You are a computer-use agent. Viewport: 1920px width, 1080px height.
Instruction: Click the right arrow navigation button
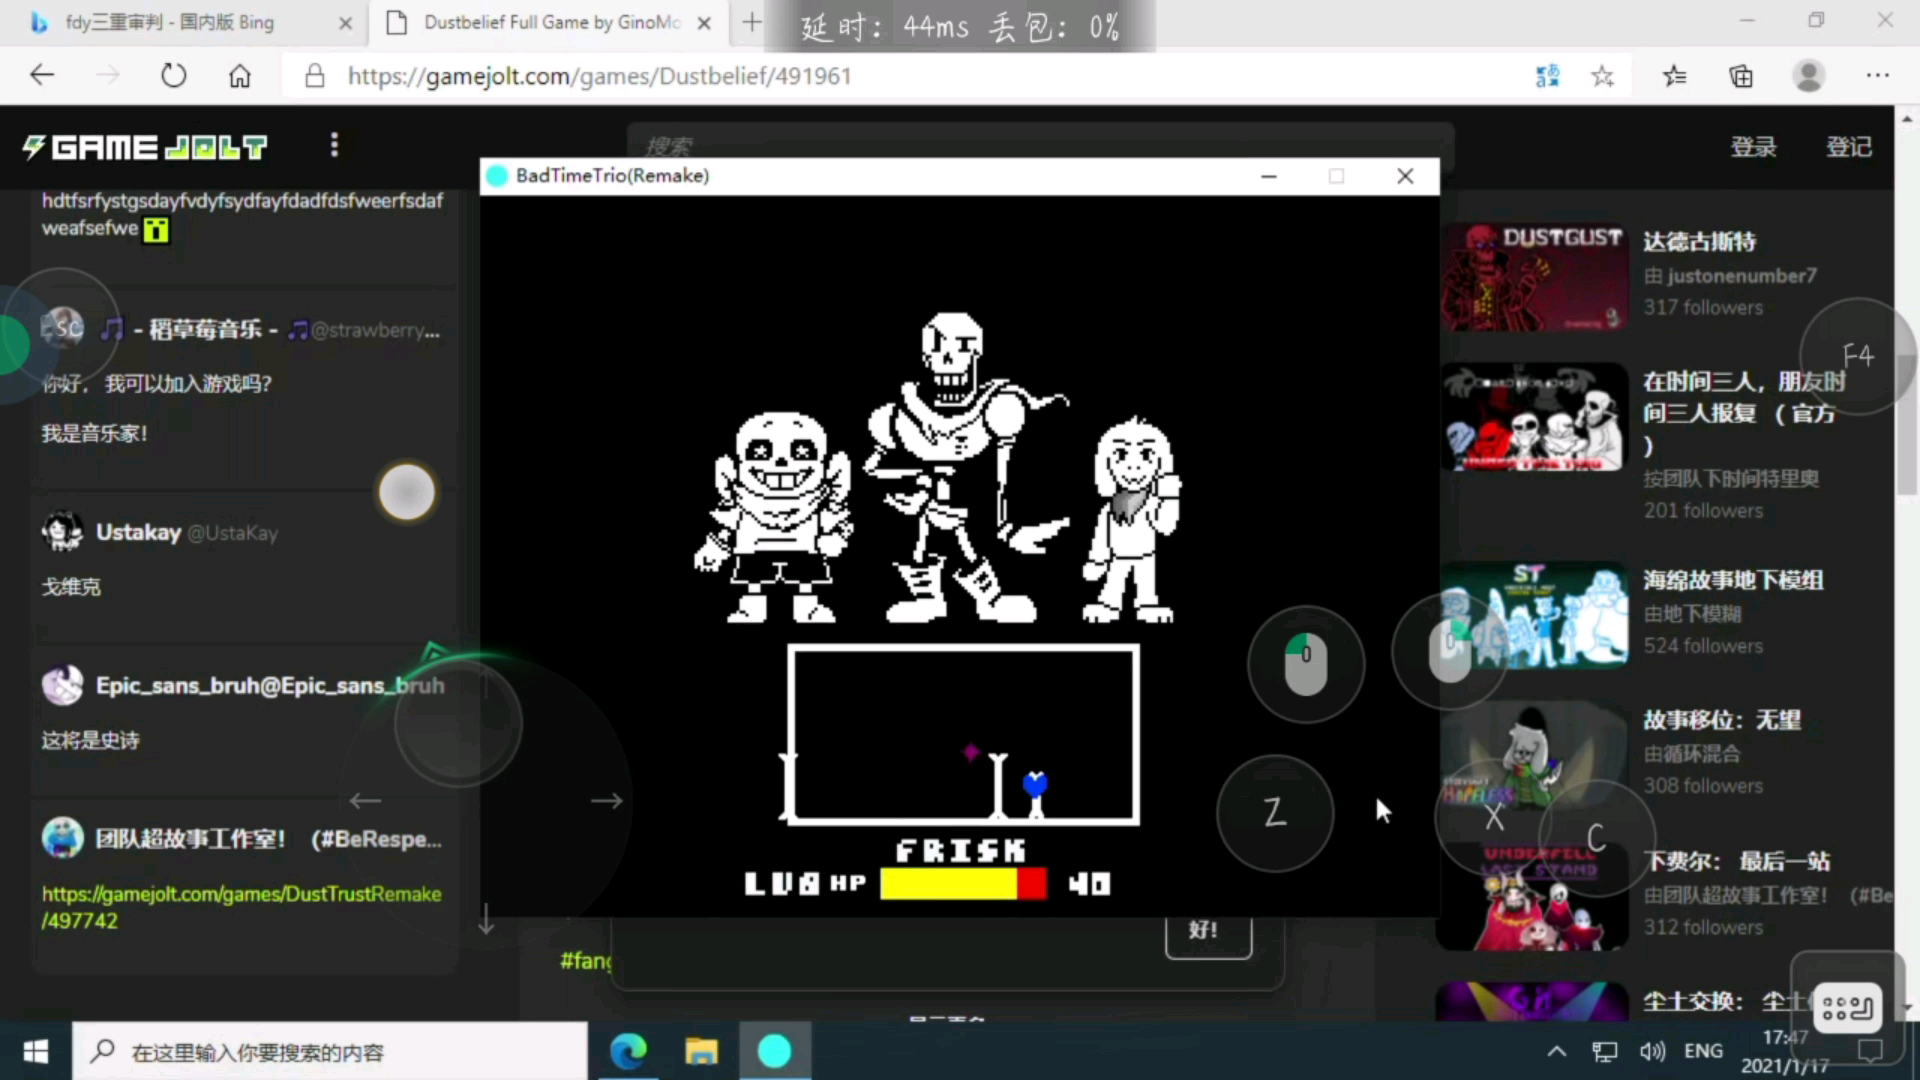click(608, 800)
